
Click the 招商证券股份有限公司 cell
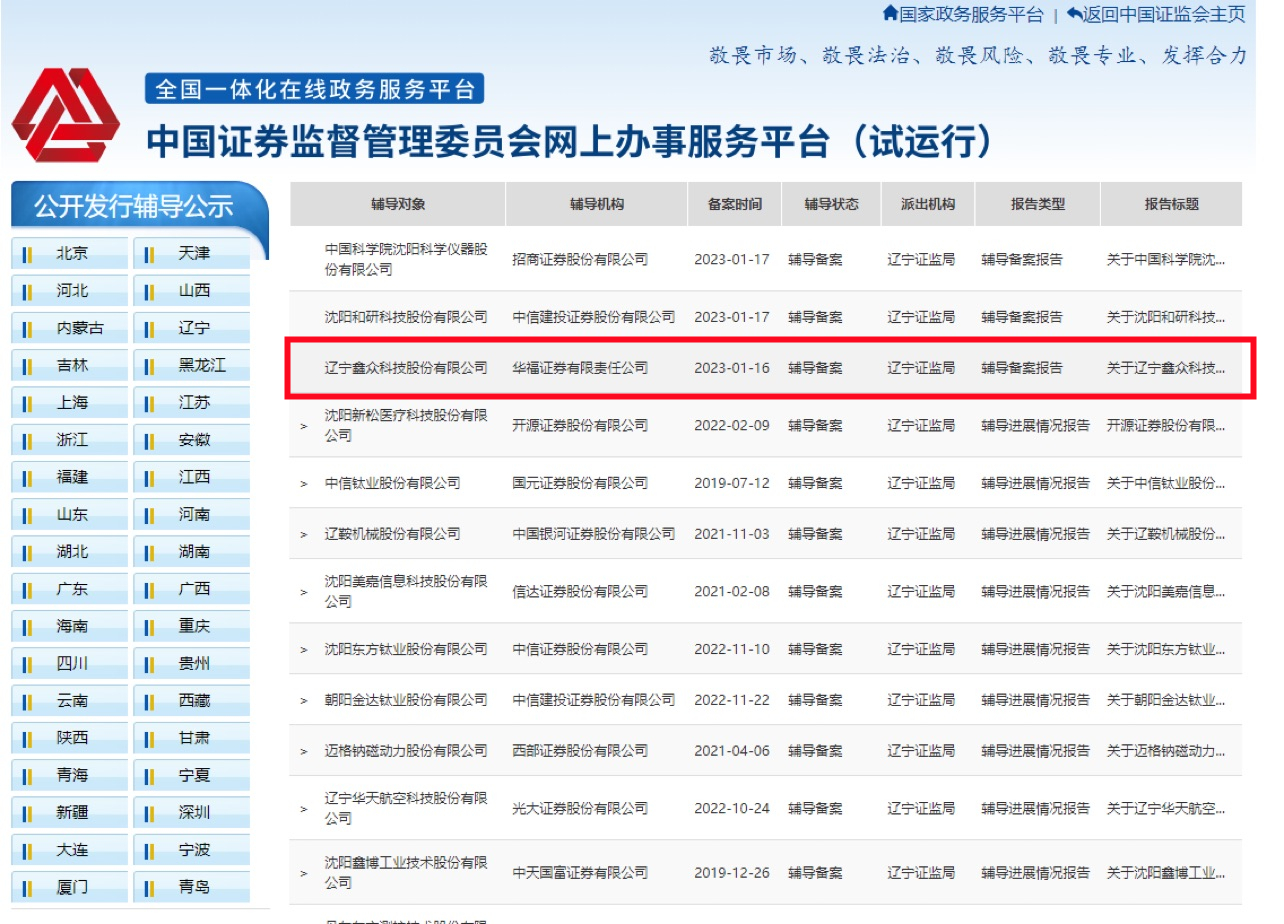click(x=580, y=259)
